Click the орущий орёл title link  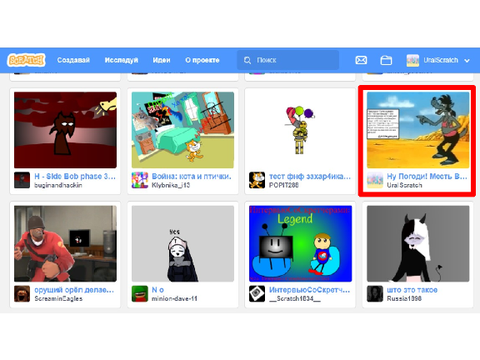tap(74, 290)
